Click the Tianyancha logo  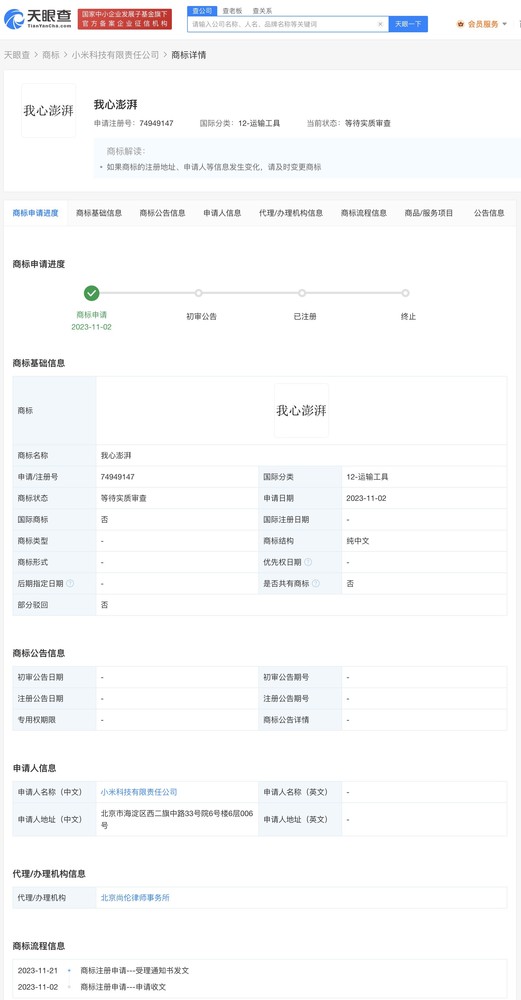pos(37,18)
